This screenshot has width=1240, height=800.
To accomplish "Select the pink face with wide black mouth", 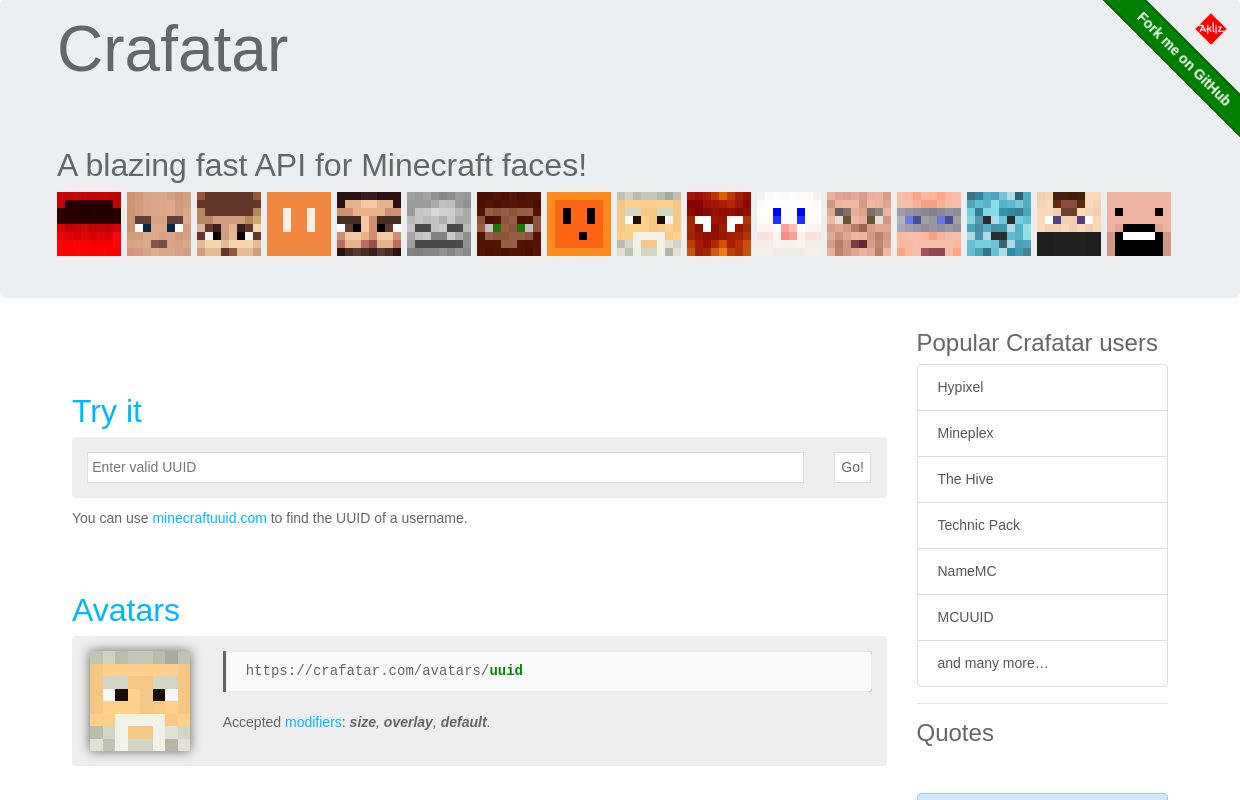I will [1139, 224].
